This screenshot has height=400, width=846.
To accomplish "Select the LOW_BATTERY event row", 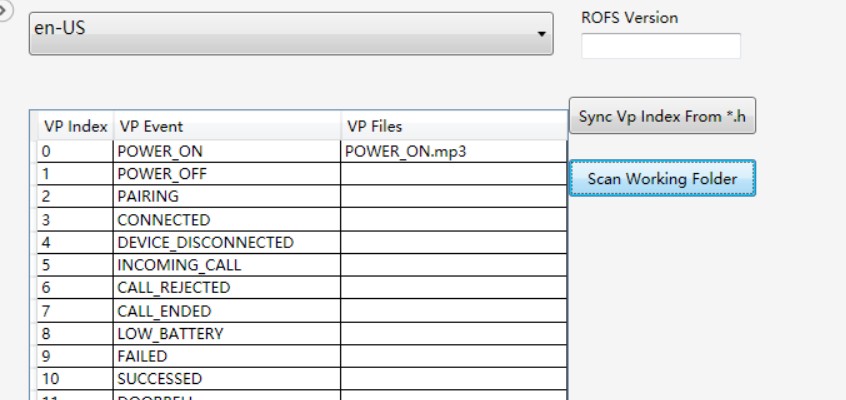I will pos(226,334).
